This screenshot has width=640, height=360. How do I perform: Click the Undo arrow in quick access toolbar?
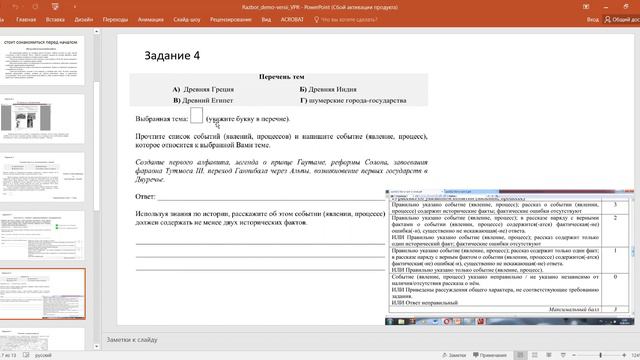tap(16, 7)
